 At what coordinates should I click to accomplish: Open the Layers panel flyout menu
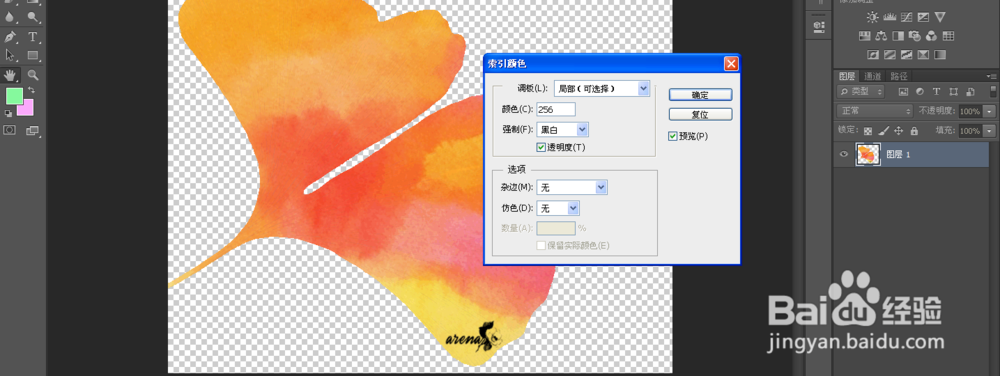tap(992, 76)
